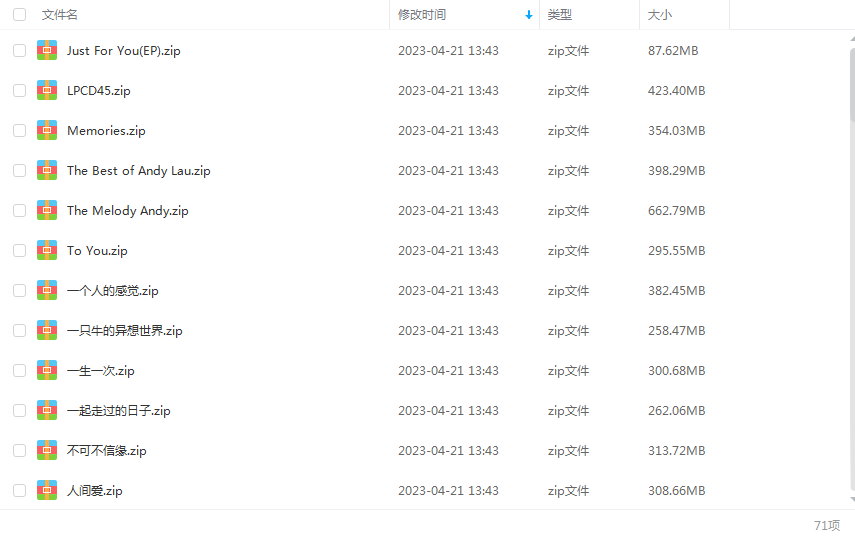Open file 一个人的感觉.zip
The width and height of the screenshot is (855, 541).
[x=113, y=291]
